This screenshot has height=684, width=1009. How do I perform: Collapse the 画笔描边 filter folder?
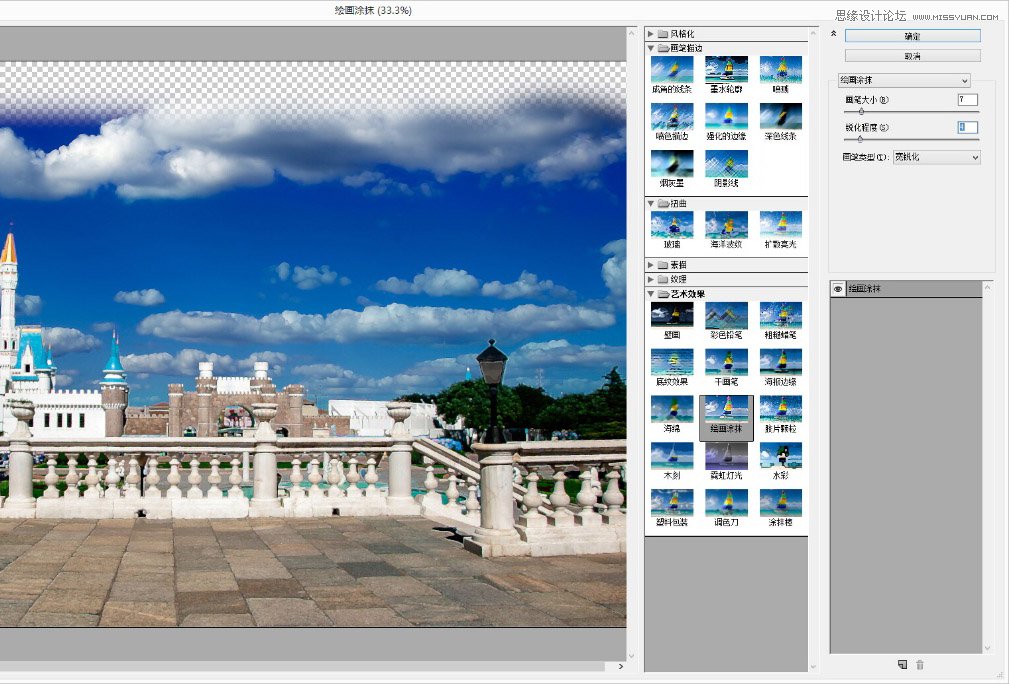(651, 47)
